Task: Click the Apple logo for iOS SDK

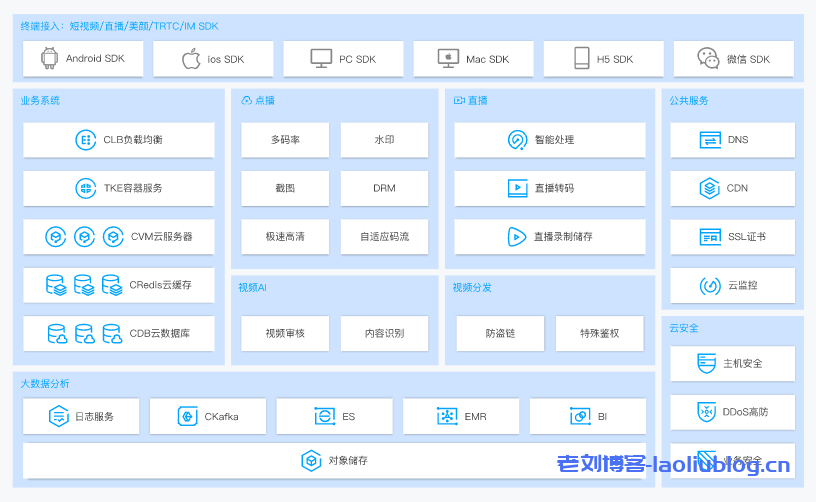Action: click(190, 59)
